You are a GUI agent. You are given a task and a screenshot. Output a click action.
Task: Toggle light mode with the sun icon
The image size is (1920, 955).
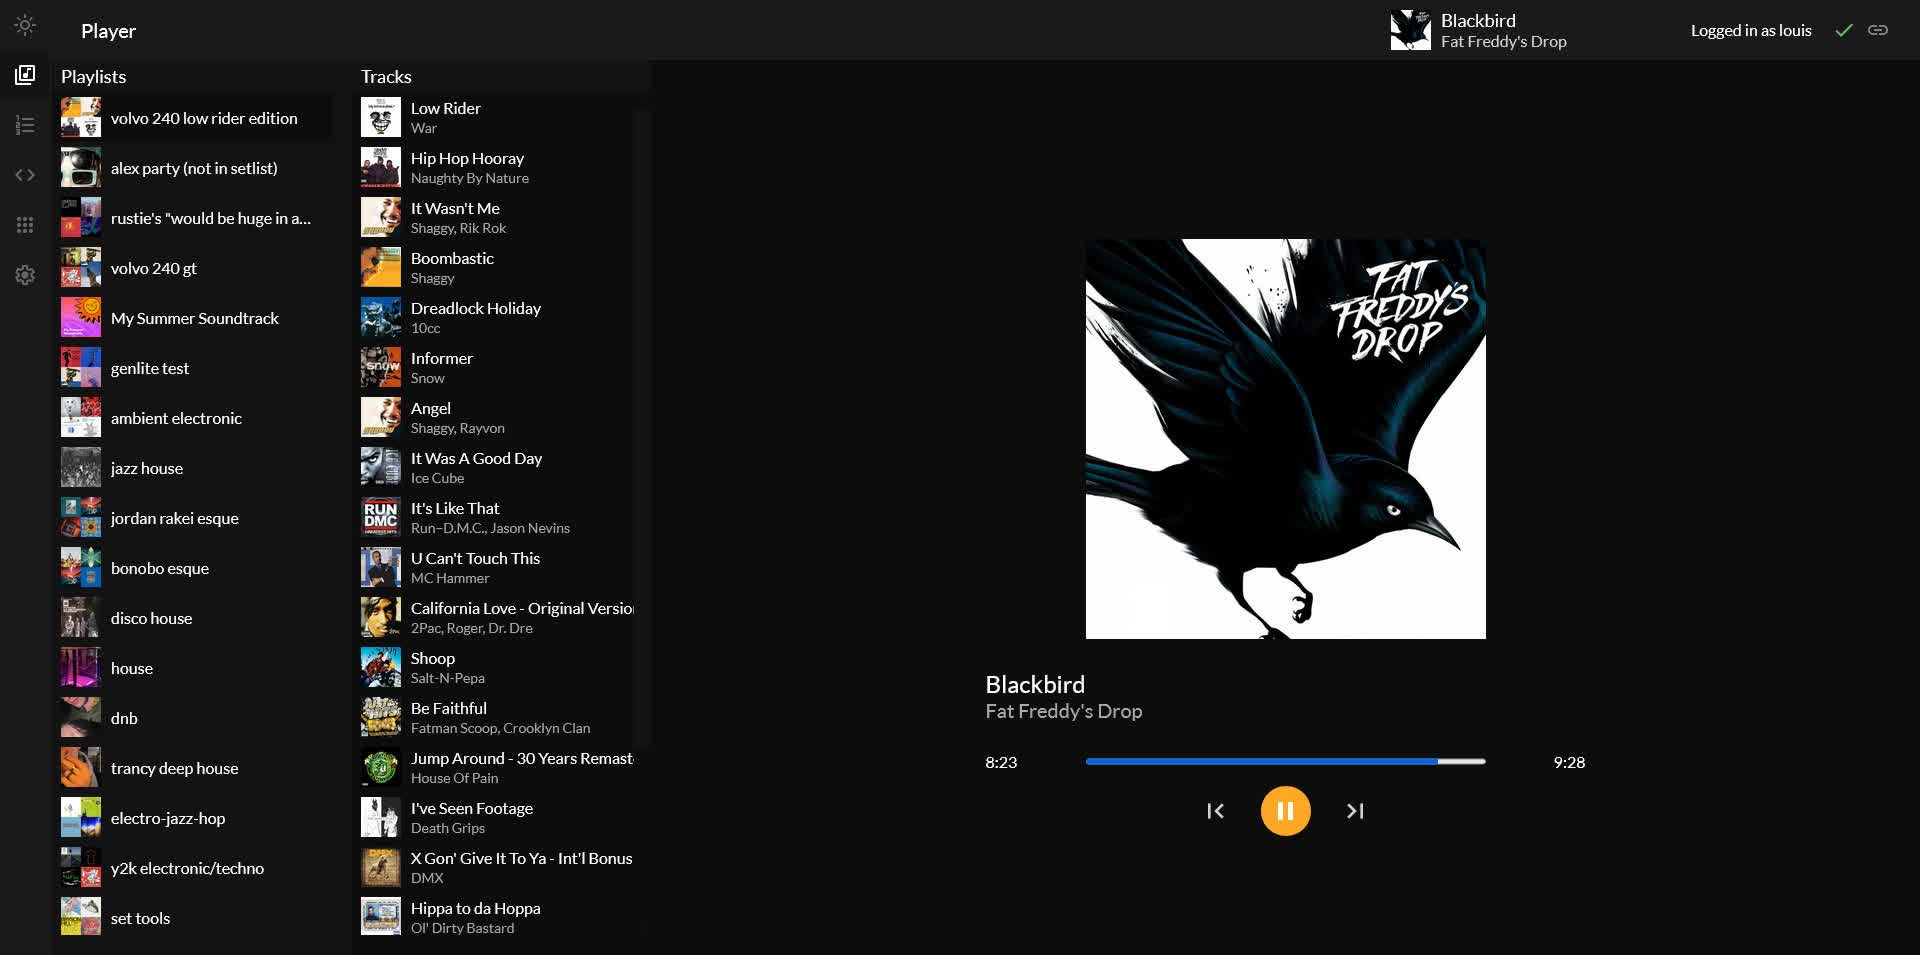point(25,25)
